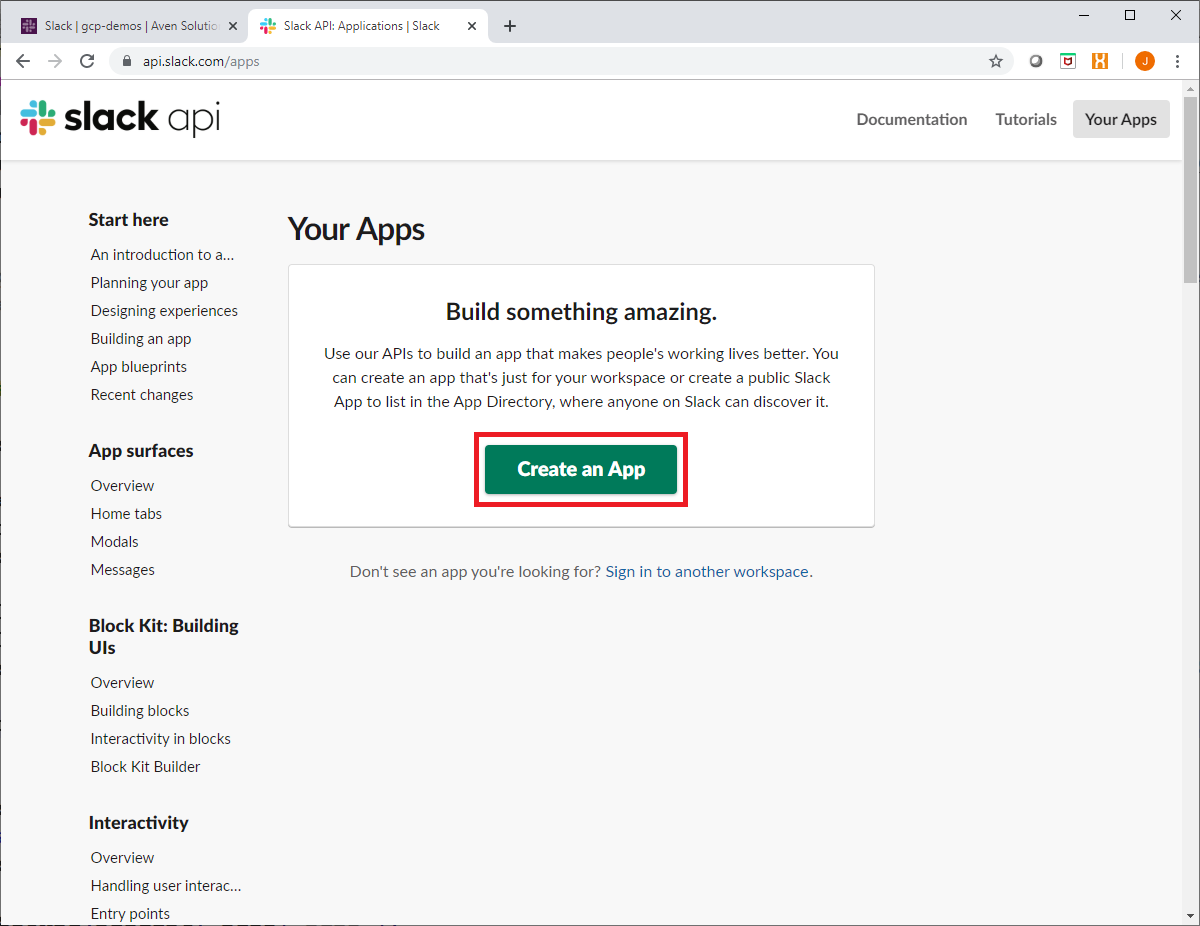The width and height of the screenshot is (1200, 926).
Task: Click the Create an App button
Action: pyautogui.click(x=581, y=469)
